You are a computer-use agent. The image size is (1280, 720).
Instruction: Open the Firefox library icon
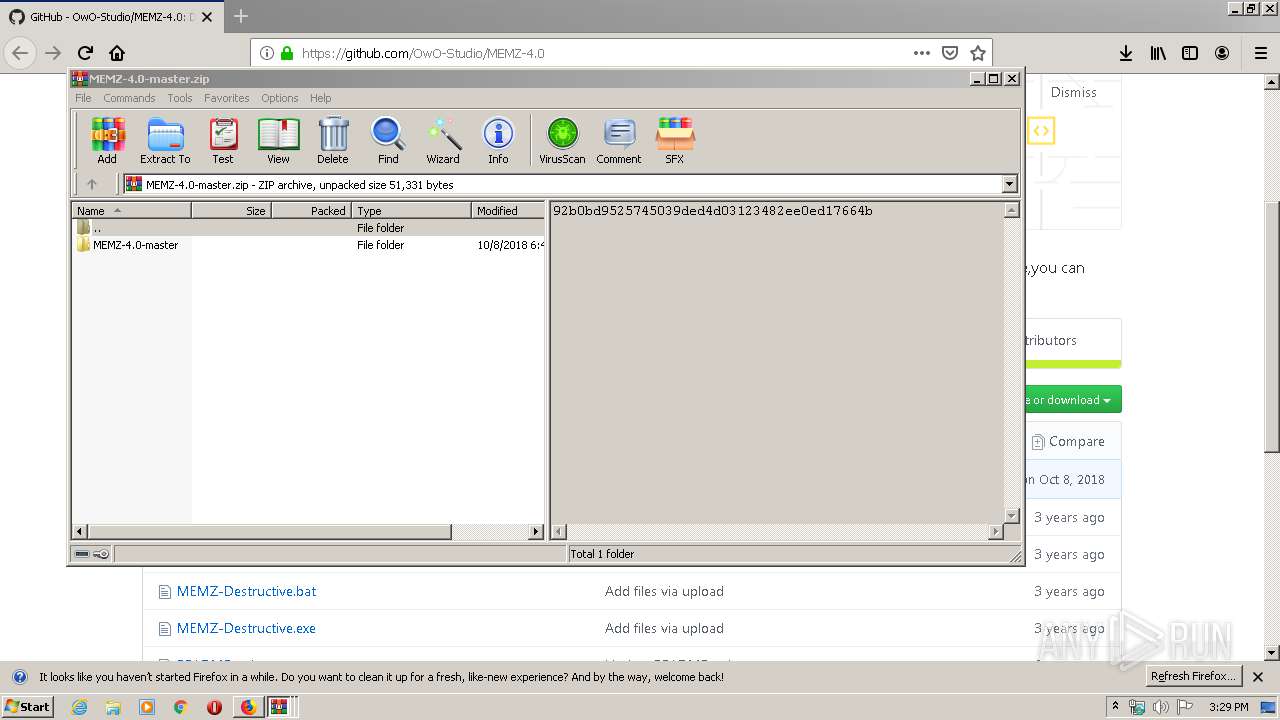coord(1158,53)
